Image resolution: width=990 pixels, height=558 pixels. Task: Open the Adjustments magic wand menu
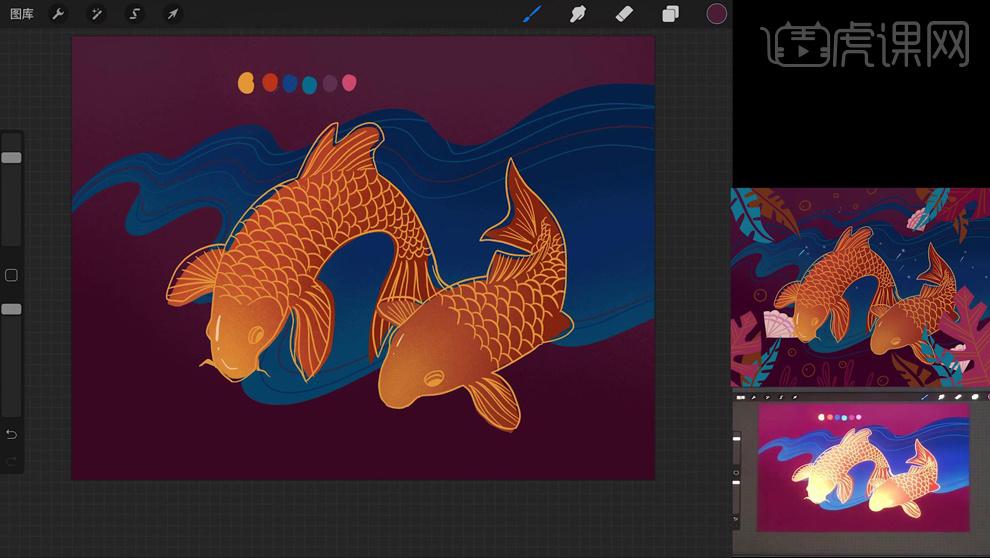pyautogui.click(x=97, y=14)
